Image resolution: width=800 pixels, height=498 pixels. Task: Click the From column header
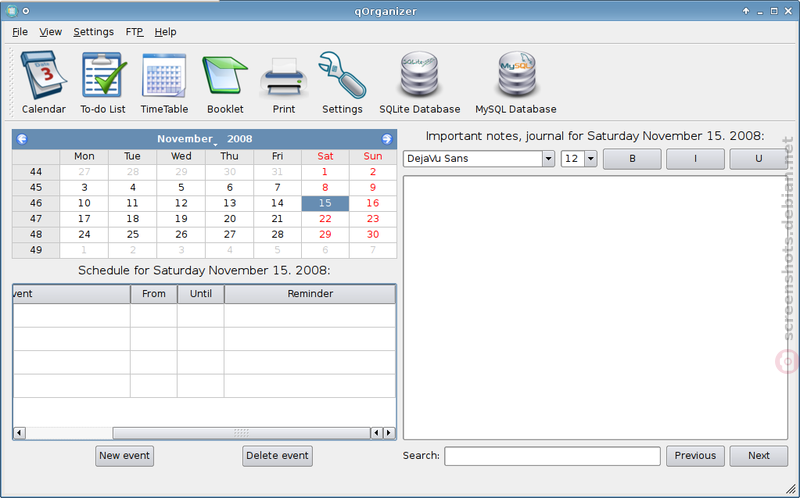point(154,294)
